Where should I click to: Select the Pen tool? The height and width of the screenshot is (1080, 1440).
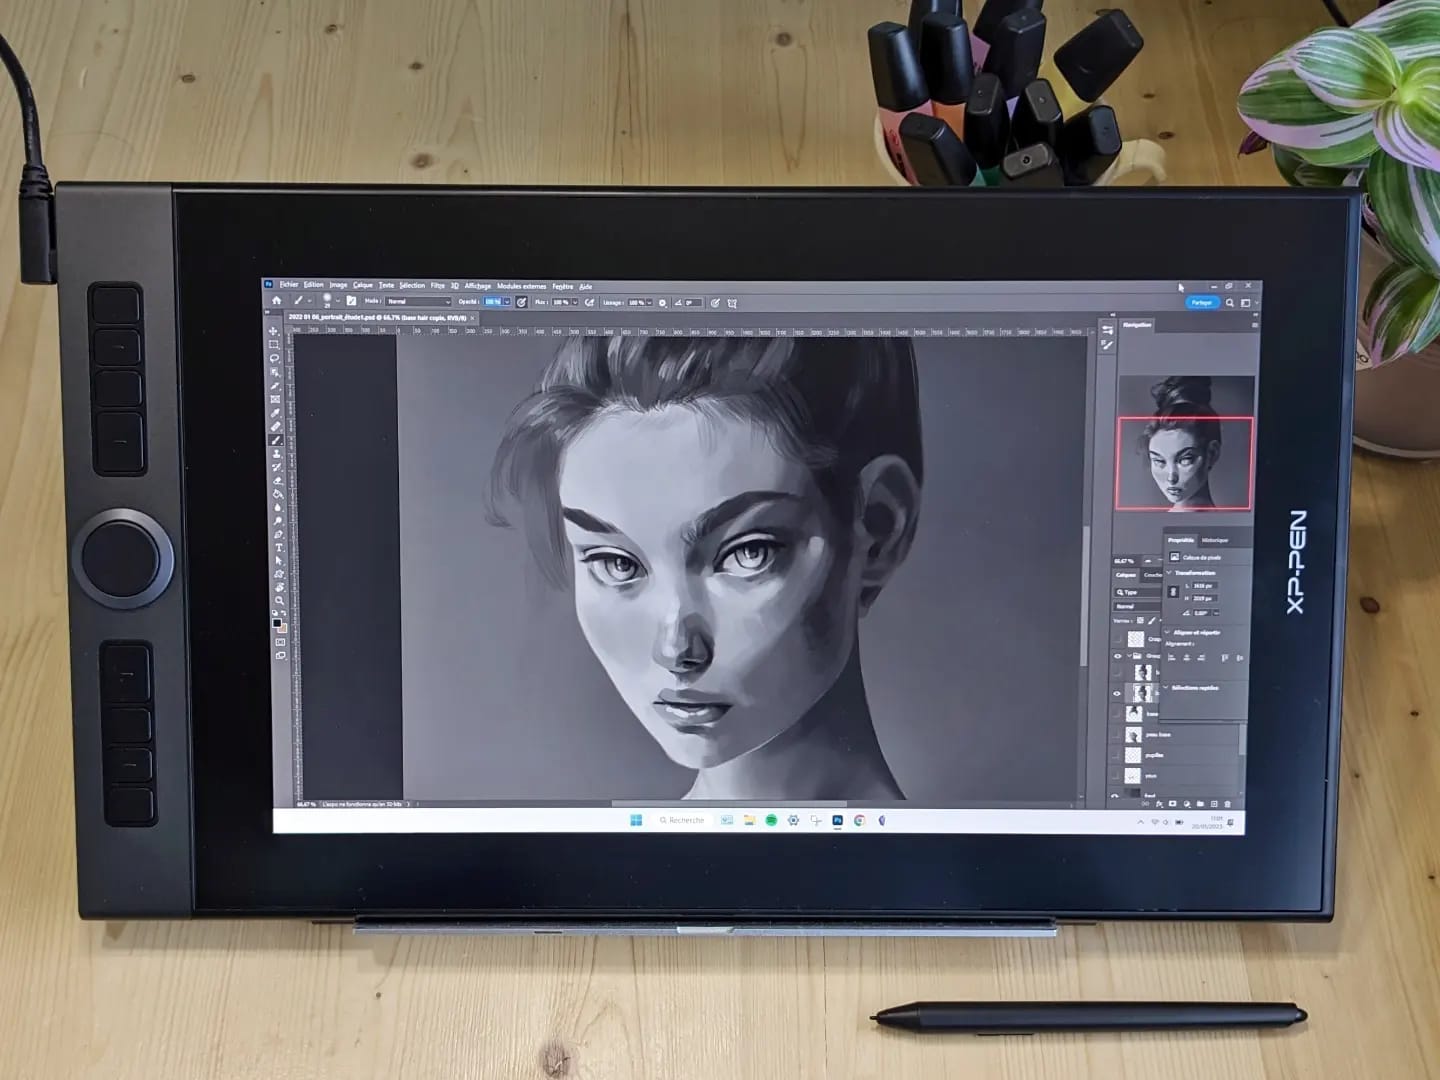point(278,535)
